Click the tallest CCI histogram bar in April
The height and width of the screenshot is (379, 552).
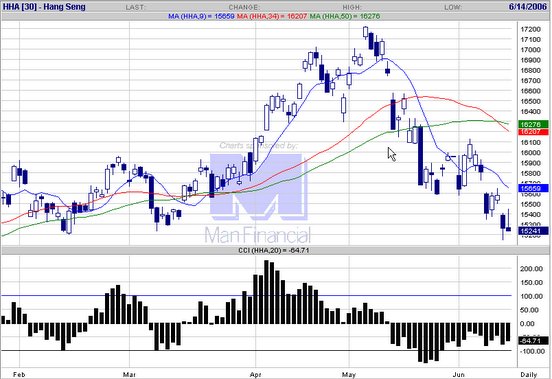click(x=266, y=292)
